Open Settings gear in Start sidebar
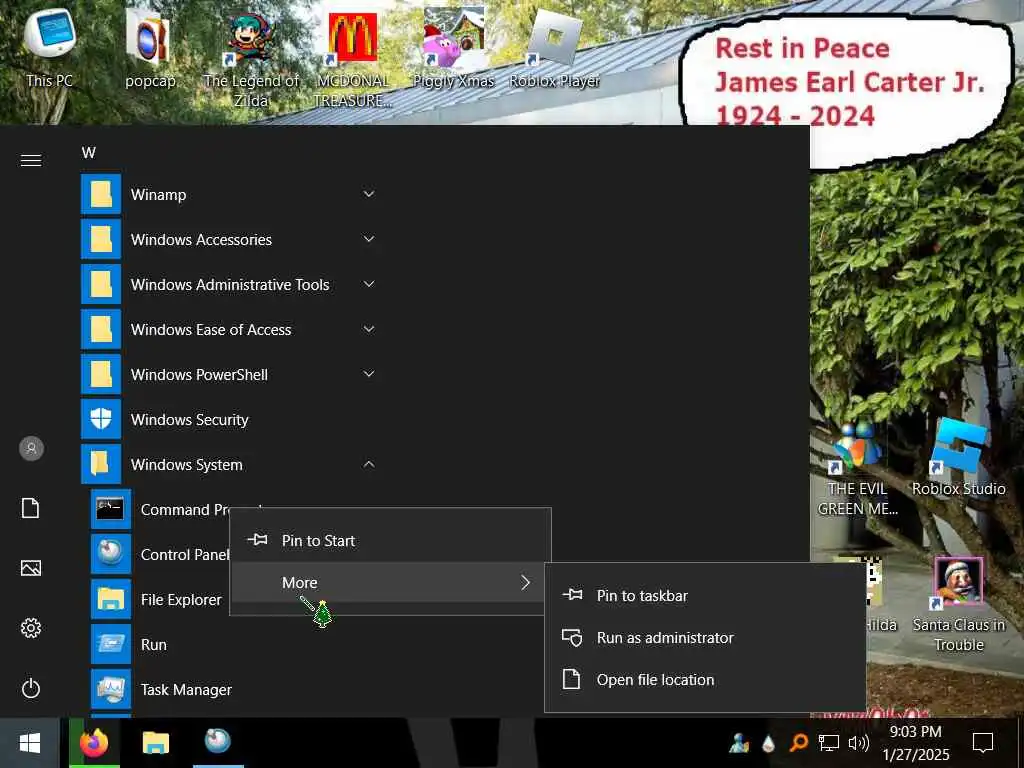This screenshot has height=768, width=1024. point(31,628)
